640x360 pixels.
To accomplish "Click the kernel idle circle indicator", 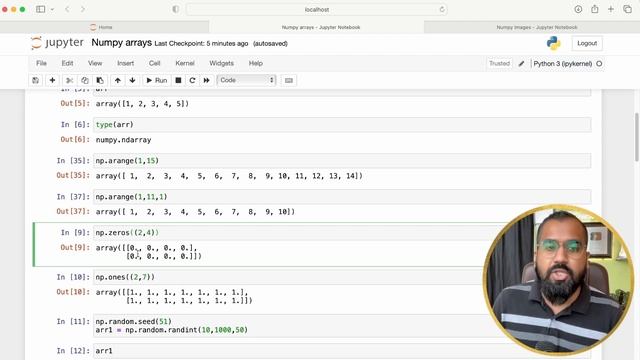I will tap(599, 64).
